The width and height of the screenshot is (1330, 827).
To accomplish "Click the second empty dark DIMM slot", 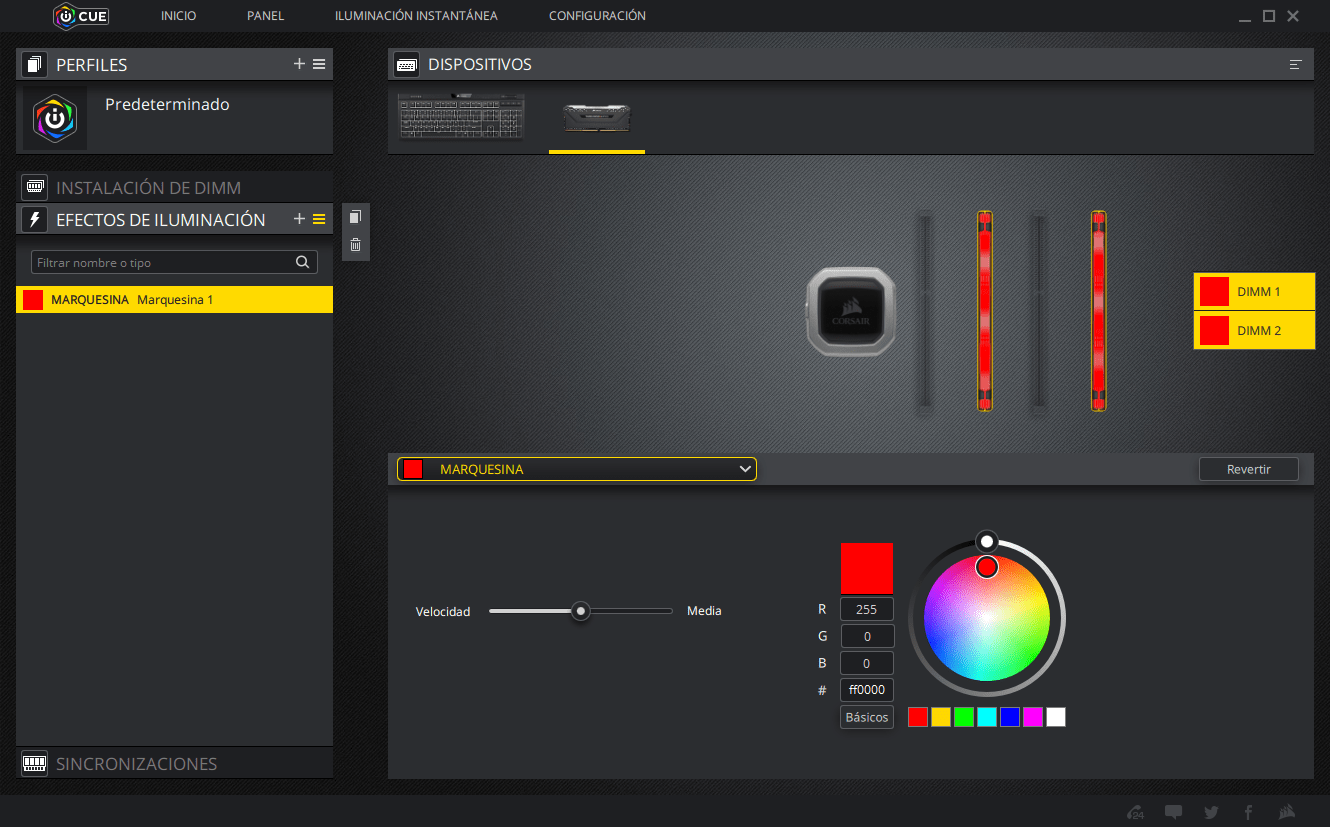I will click(x=1039, y=311).
